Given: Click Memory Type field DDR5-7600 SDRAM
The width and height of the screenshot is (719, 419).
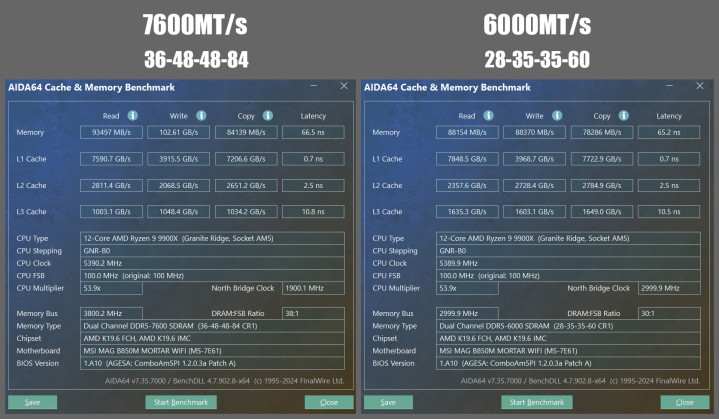Looking at the screenshot, I should pos(212,325).
